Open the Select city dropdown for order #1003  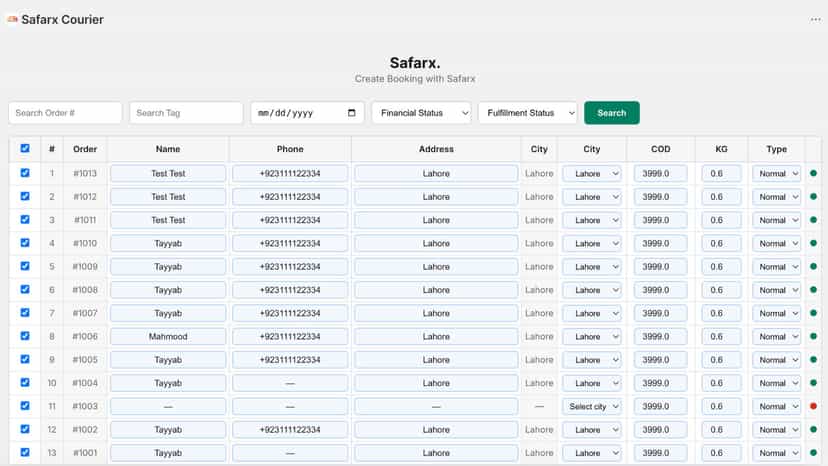pos(592,406)
